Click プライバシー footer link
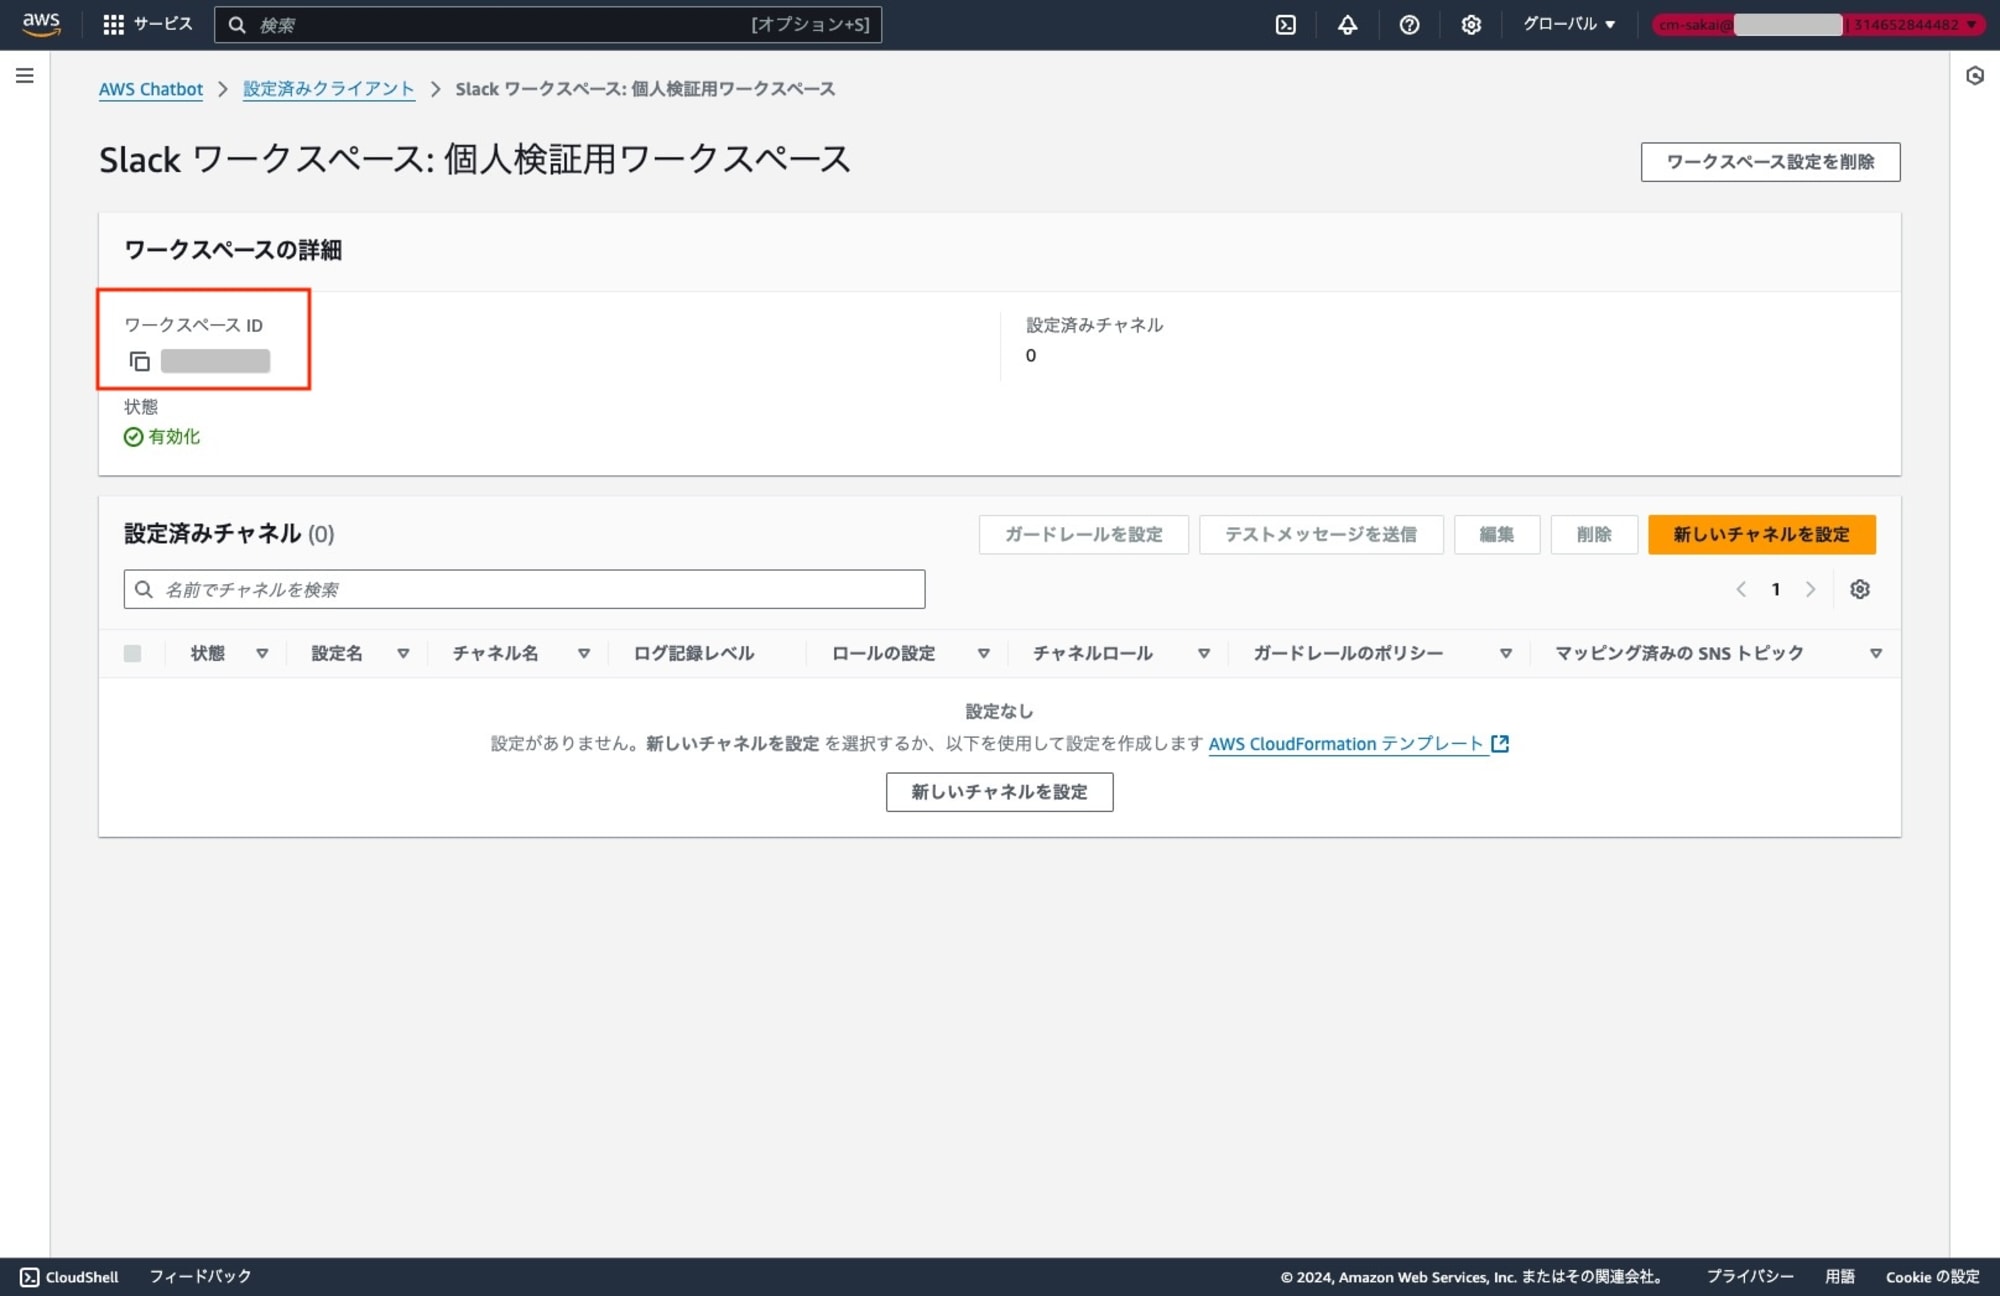2000x1296 pixels. point(1750,1277)
